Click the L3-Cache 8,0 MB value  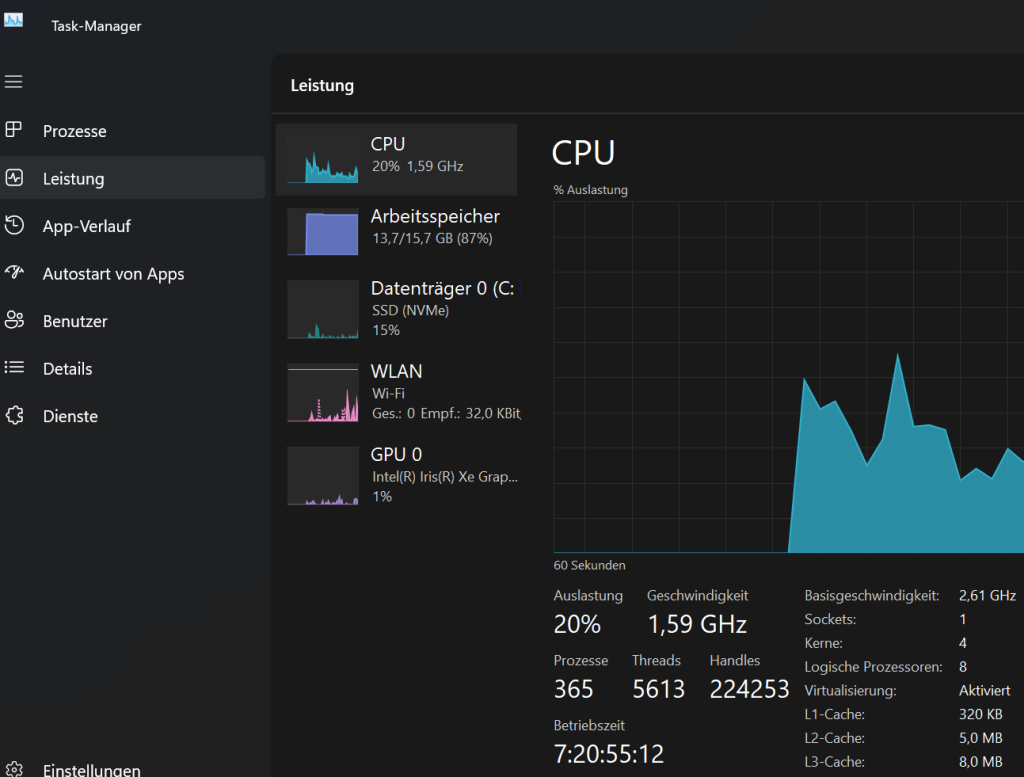(x=980, y=761)
